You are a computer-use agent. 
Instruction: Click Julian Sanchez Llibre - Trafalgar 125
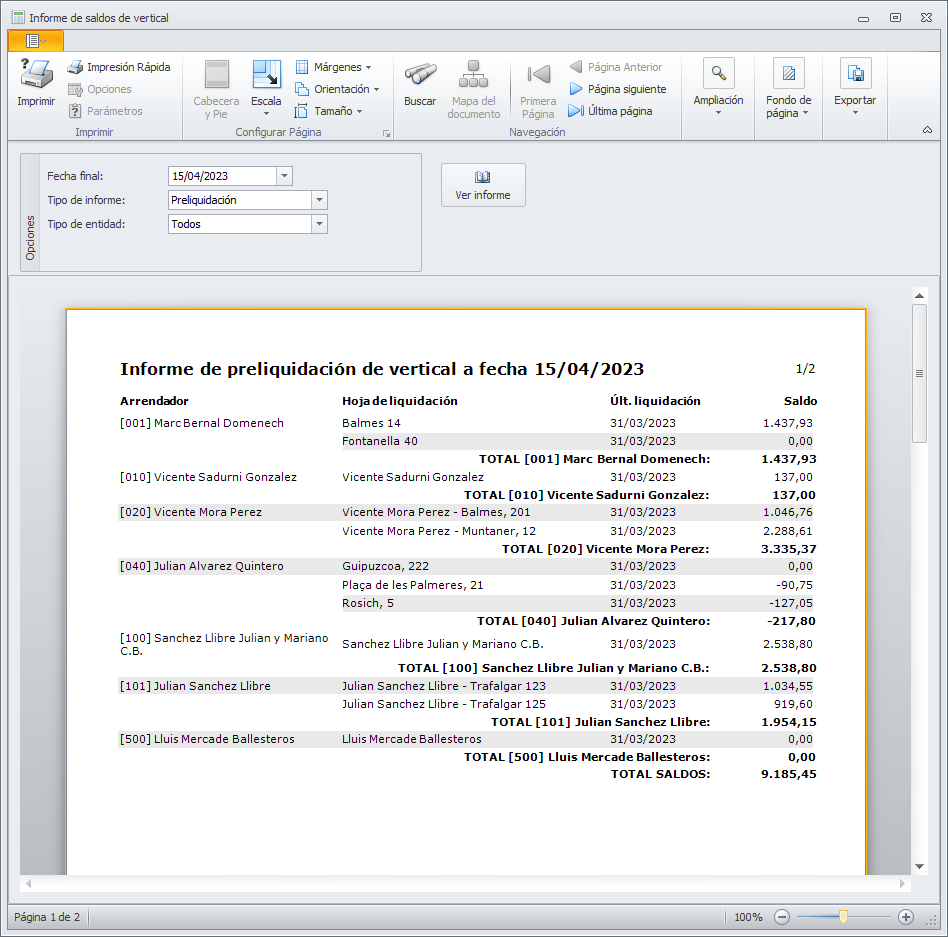click(444, 704)
